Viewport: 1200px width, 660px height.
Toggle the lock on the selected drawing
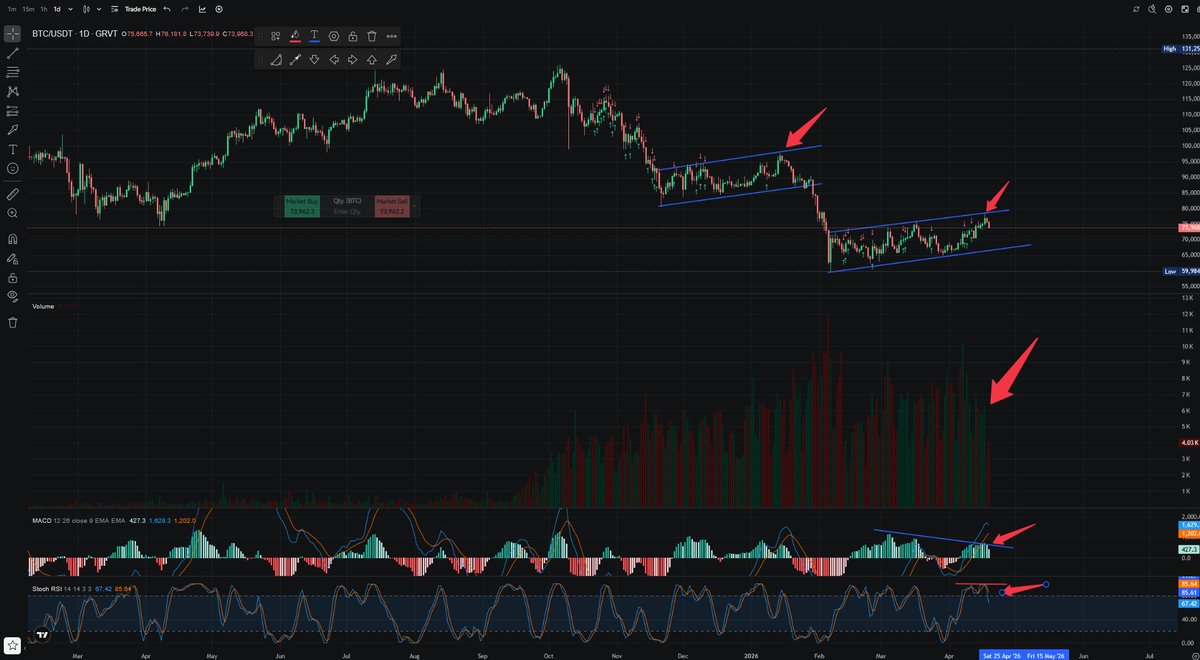point(352,36)
